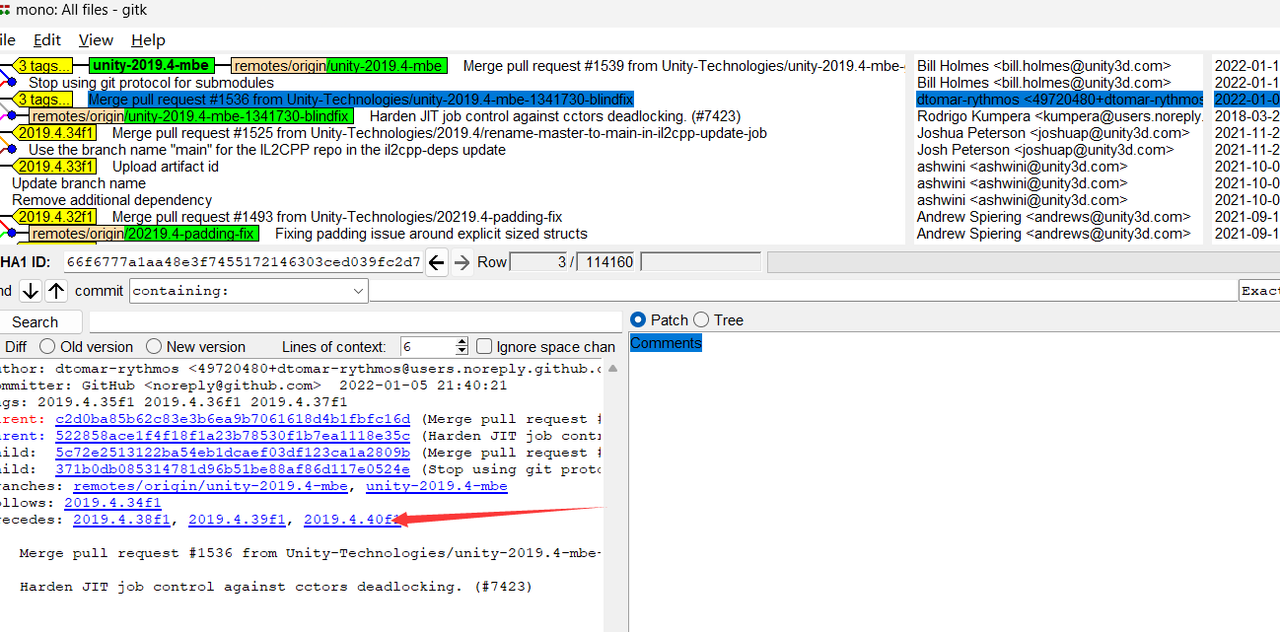
Task: Select commit 'Merge pull request #1539'
Action: click(683, 66)
